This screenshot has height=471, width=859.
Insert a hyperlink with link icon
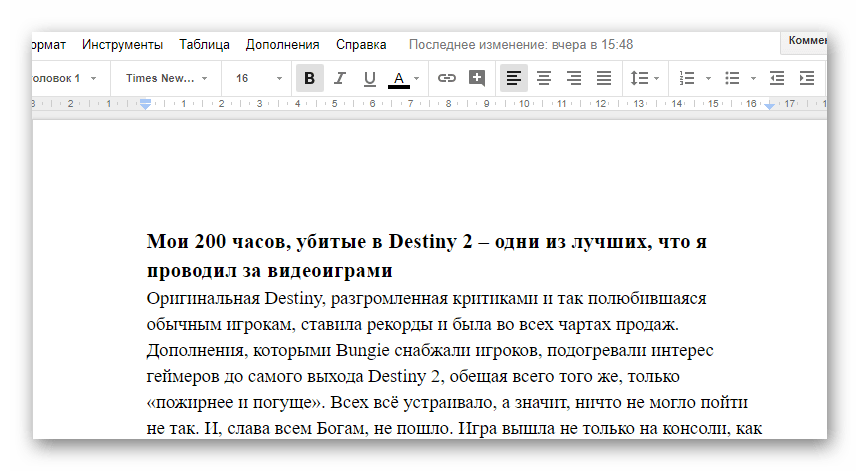tap(447, 78)
